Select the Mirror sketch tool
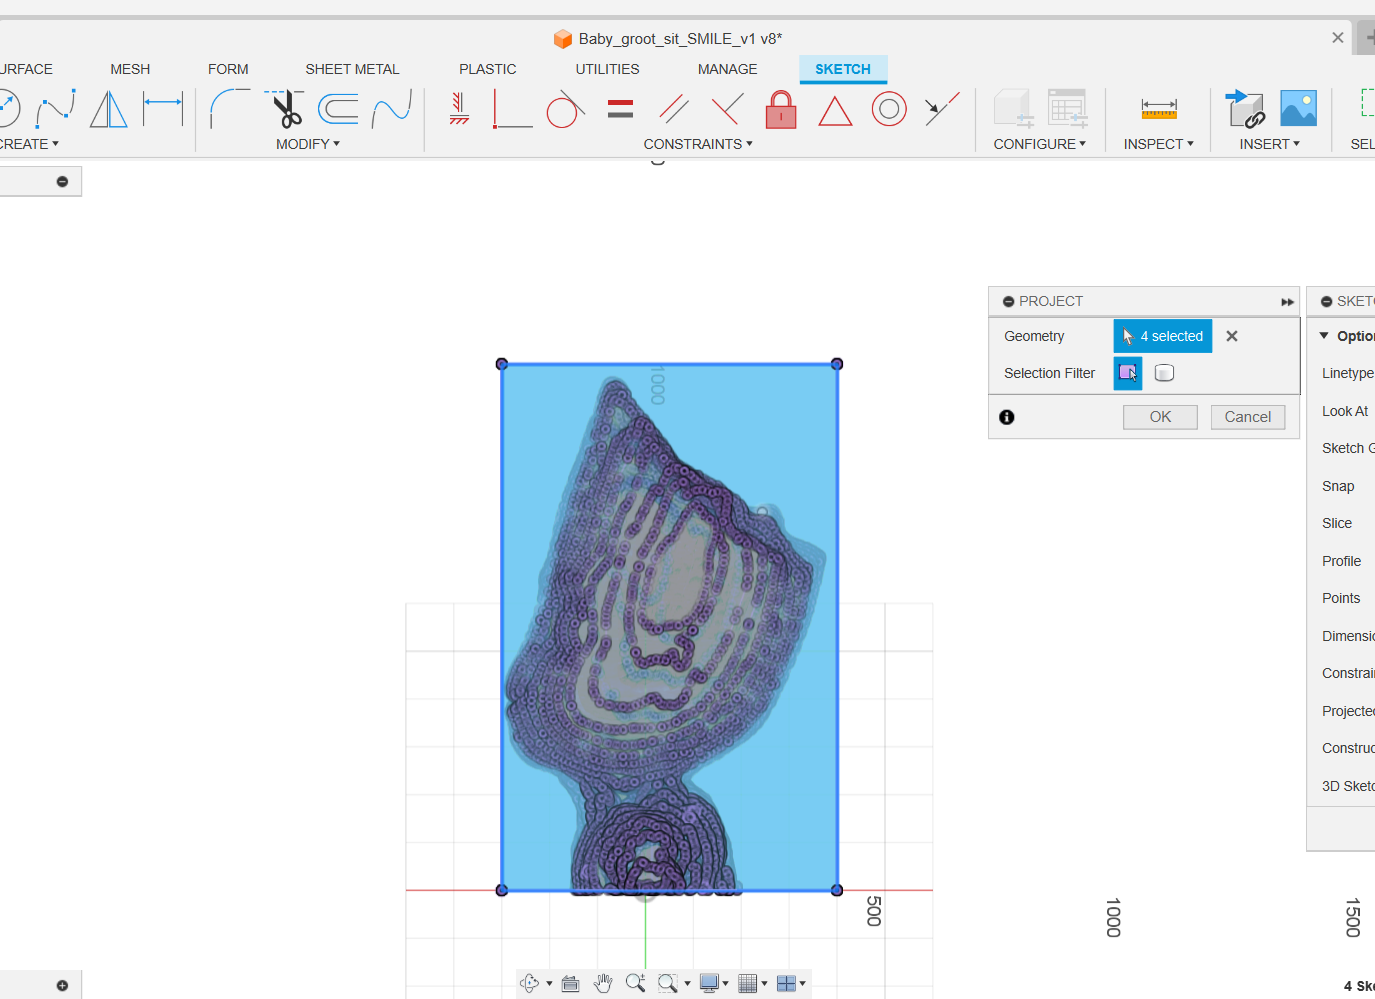This screenshot has width=1375, height=999. (x=109, y=109)
